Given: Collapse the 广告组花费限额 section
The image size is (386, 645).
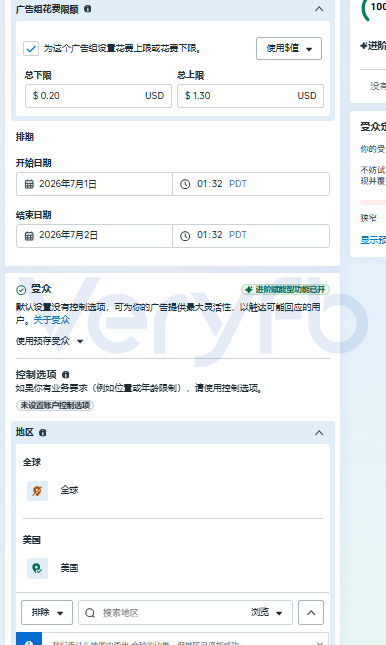Looking at the screenshot, I should click(319, 9).
